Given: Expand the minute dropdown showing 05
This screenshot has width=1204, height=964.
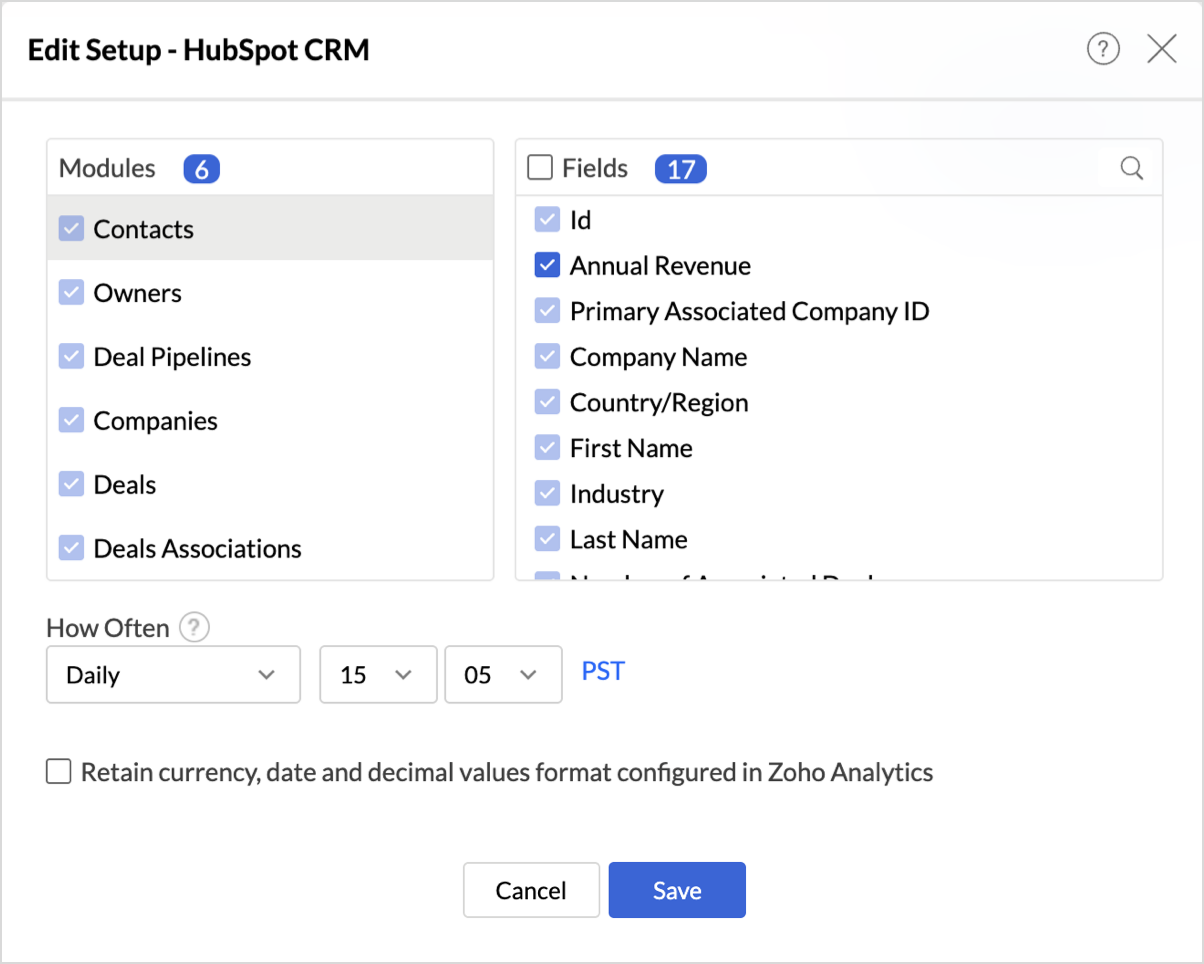Looking at the screenshot, I should (503, 675).
